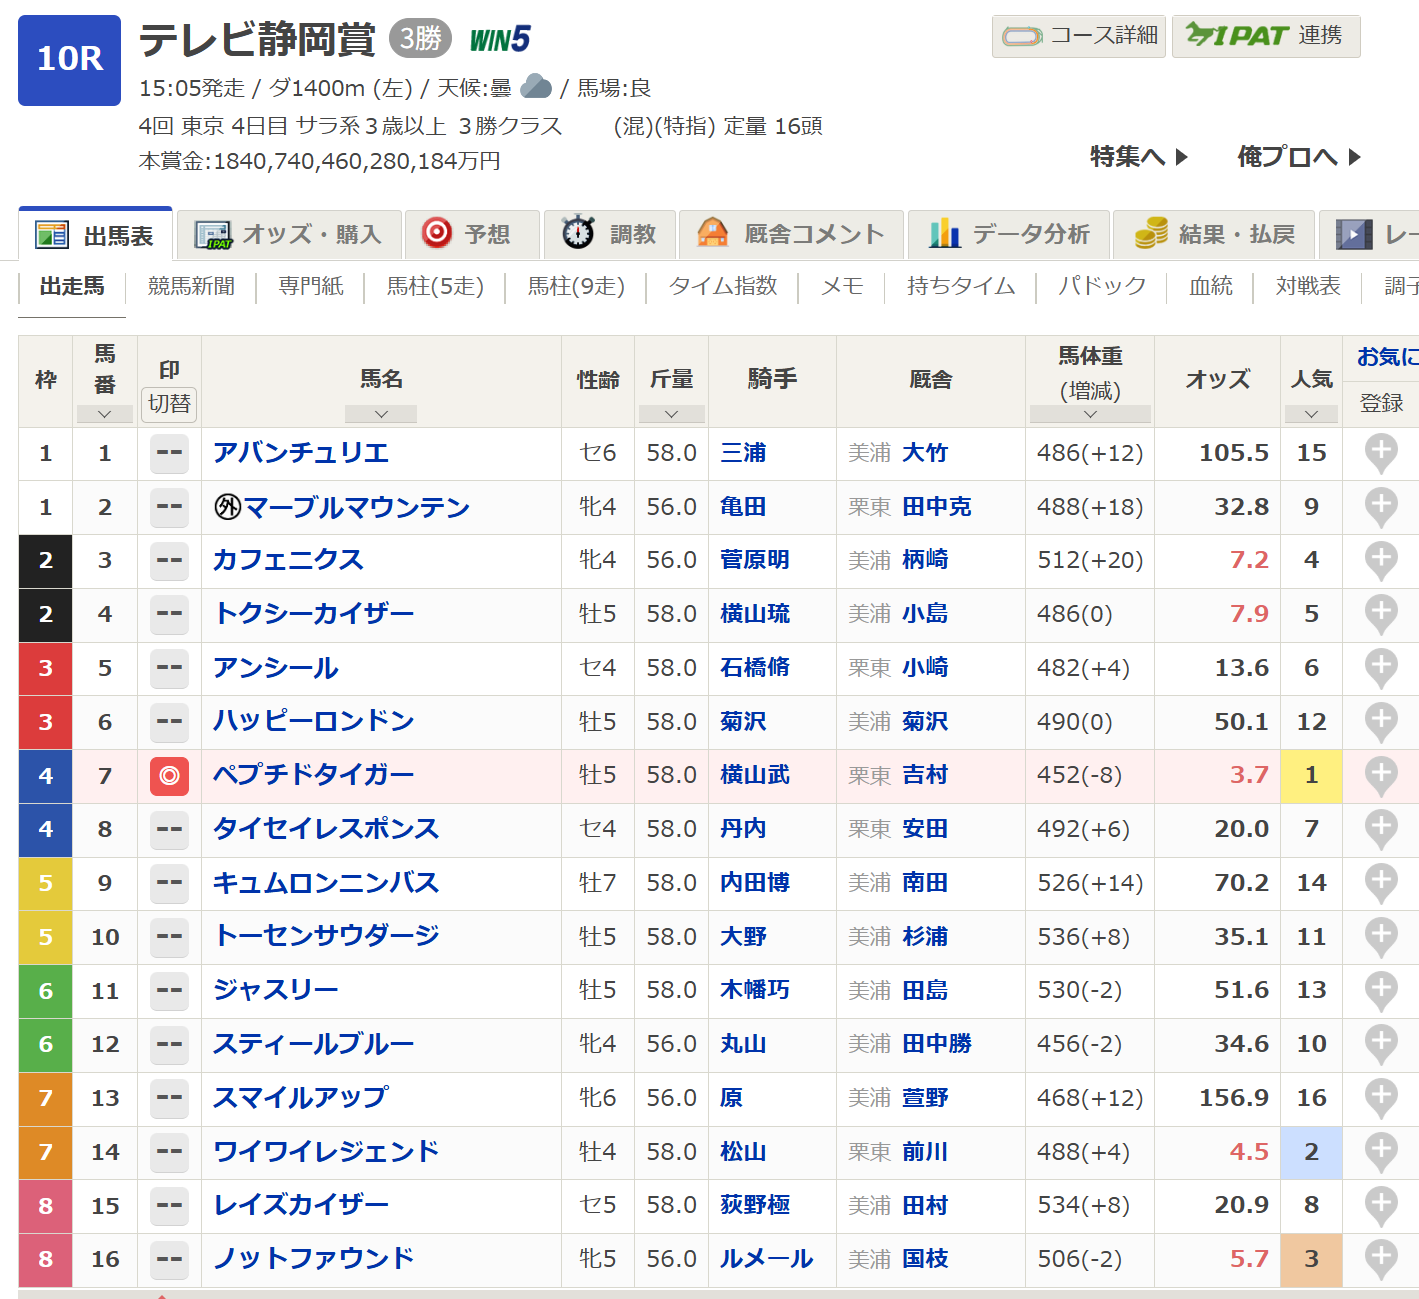1419x1299 pixels.
Task: Open the オッズ・購入 tab icon
Action: 213,235
